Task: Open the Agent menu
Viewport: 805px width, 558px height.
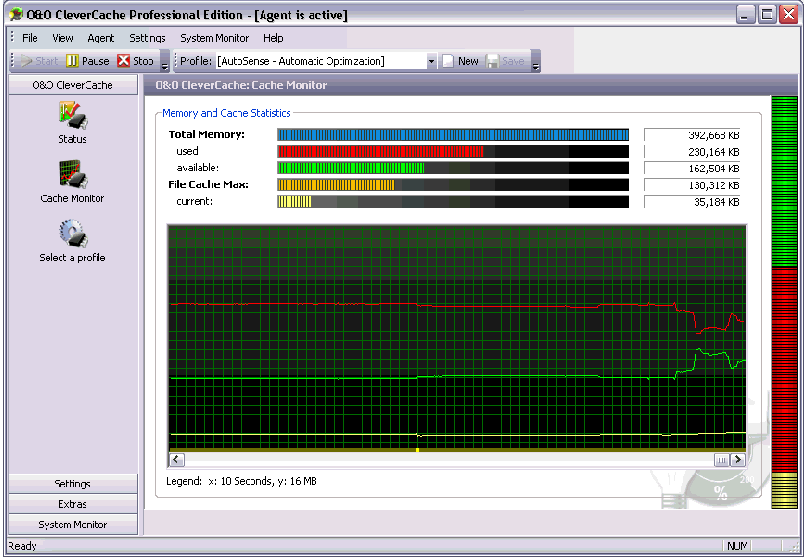Action: pyautogui.click(x=101, y=38)
